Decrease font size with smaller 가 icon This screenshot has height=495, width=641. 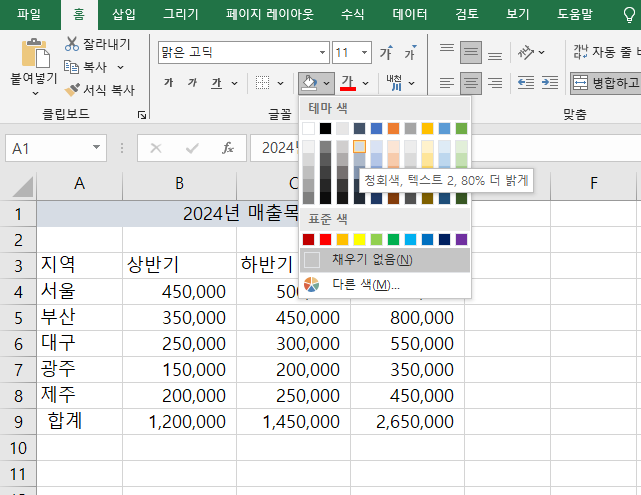pos(410,52)
